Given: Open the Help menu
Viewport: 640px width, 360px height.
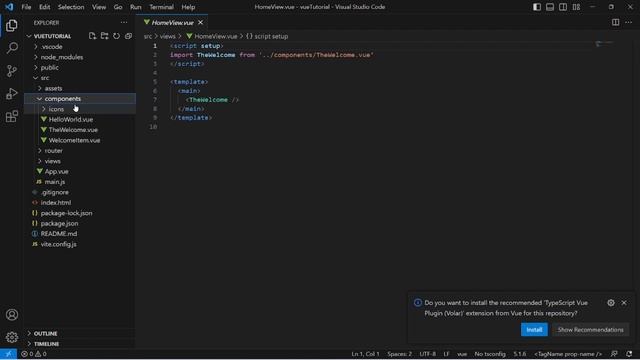Looking at the screenshot, I should click(188, 7).
